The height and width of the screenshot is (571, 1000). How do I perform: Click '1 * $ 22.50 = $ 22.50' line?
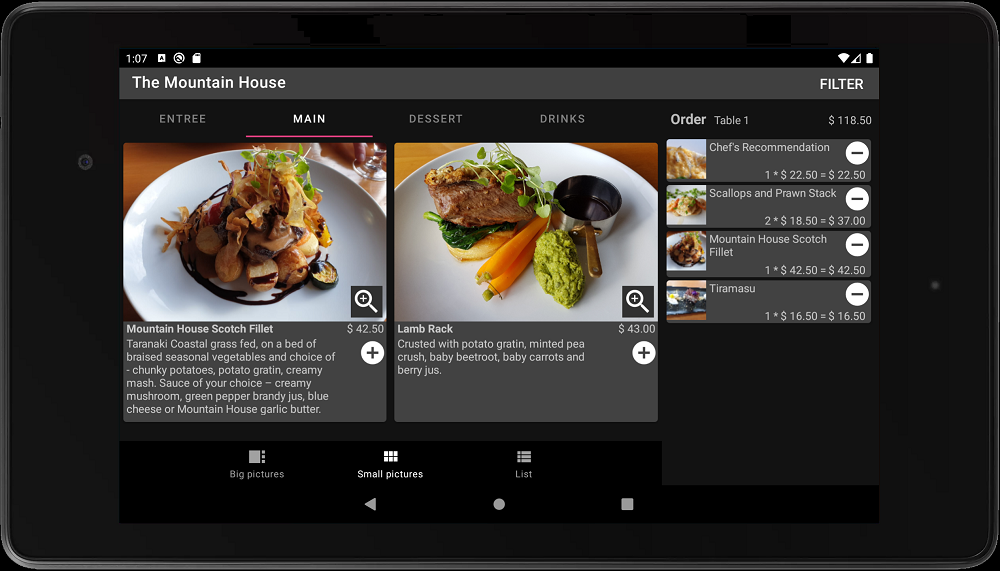(815, 175)
